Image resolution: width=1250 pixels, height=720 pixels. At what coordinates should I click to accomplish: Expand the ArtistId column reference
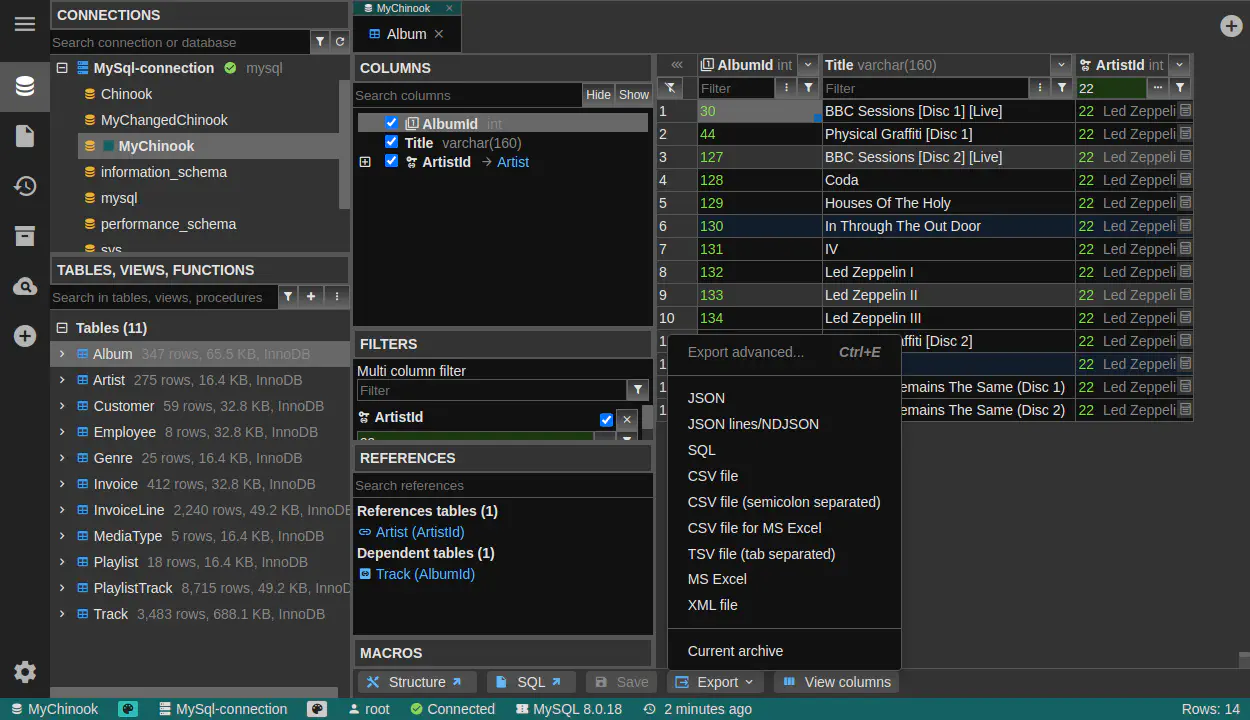[x=365, y=162]
